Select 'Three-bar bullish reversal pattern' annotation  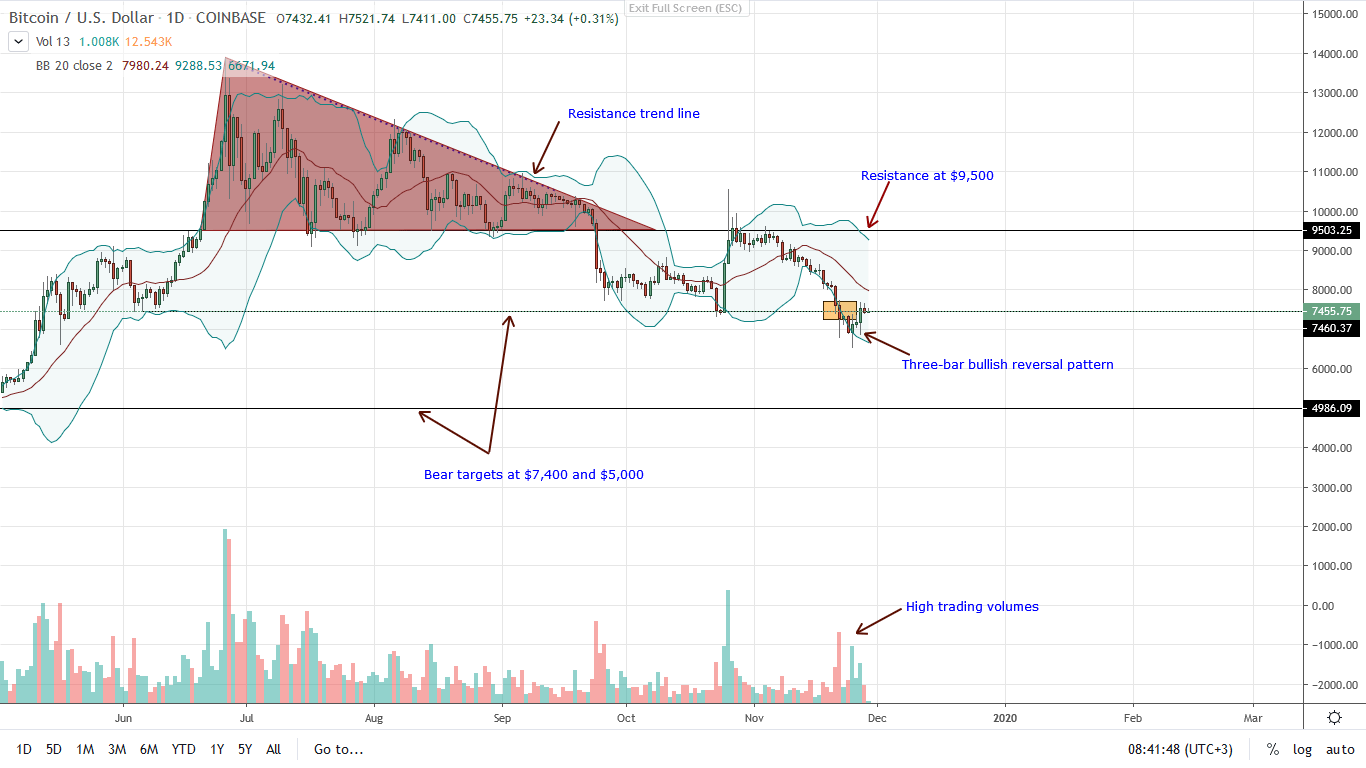pos(1007,365)
